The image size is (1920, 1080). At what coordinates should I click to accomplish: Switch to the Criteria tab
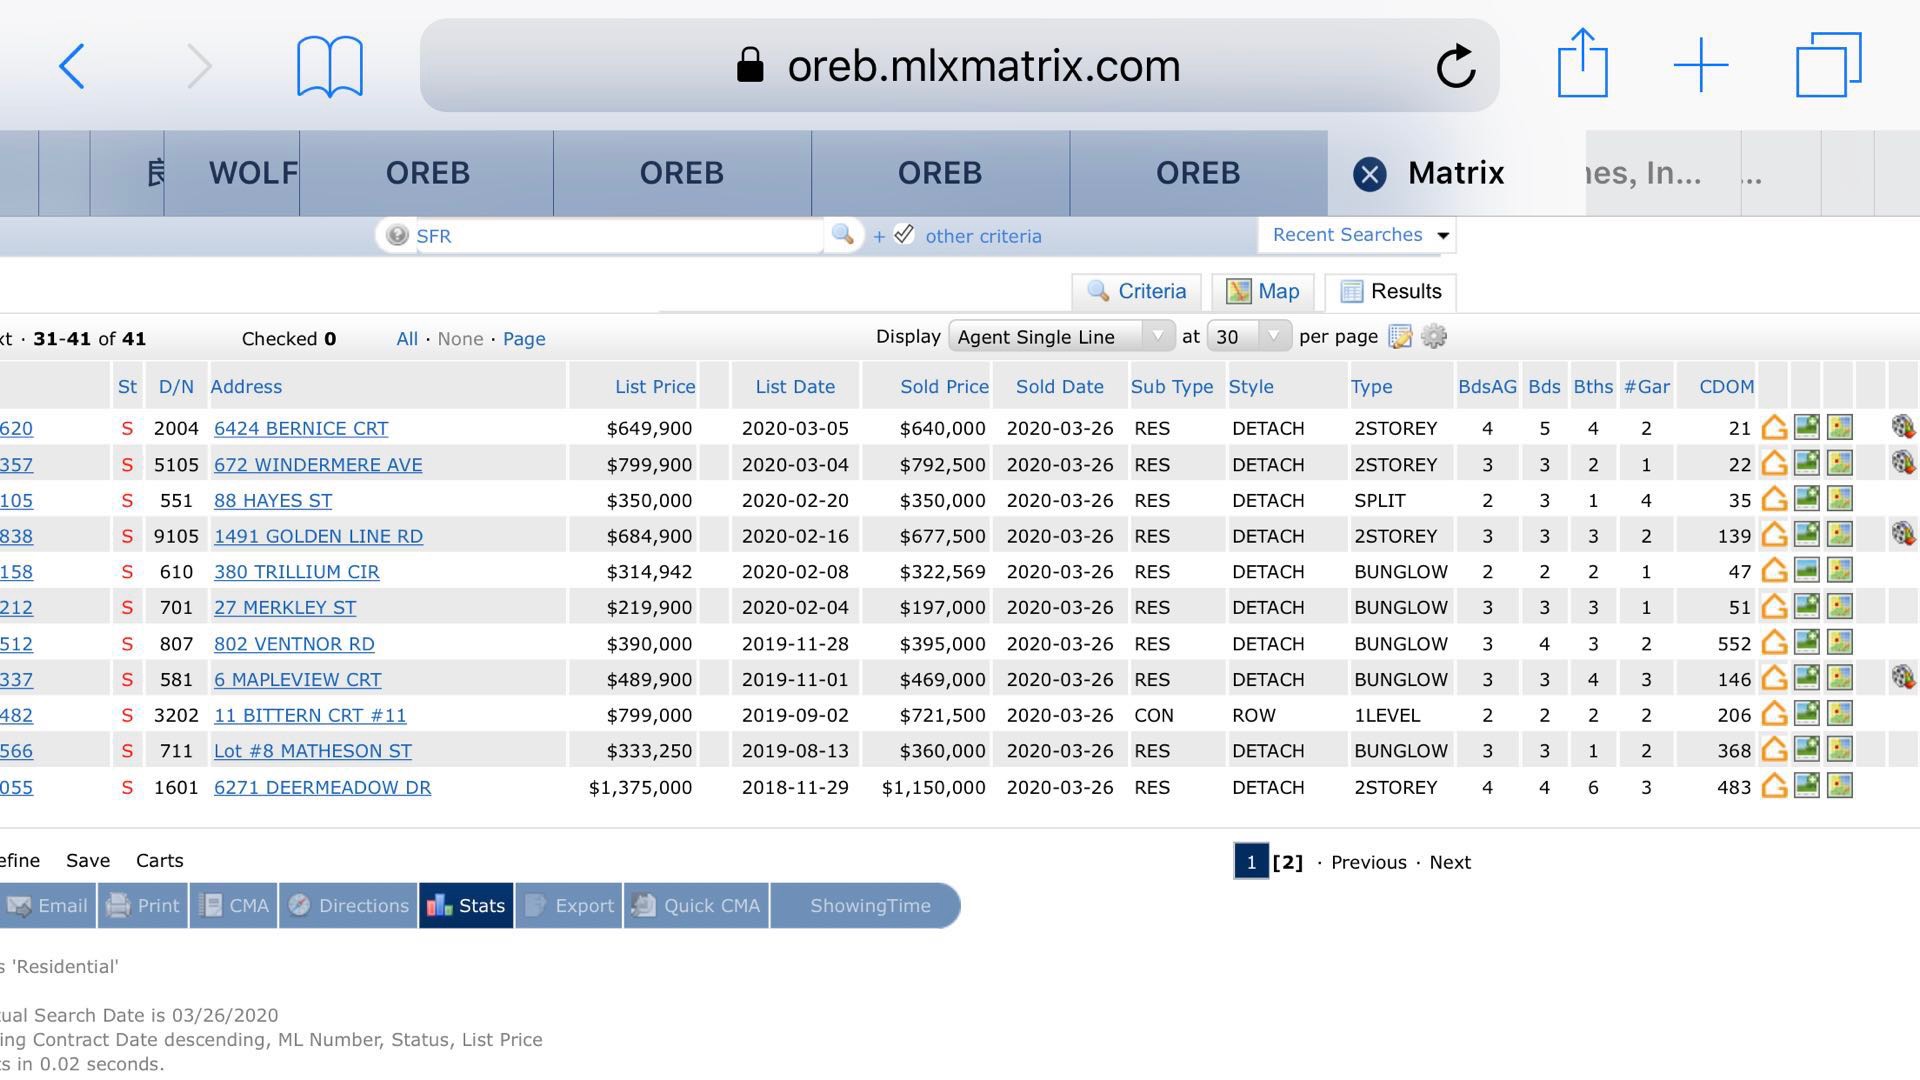point(1138,291)
